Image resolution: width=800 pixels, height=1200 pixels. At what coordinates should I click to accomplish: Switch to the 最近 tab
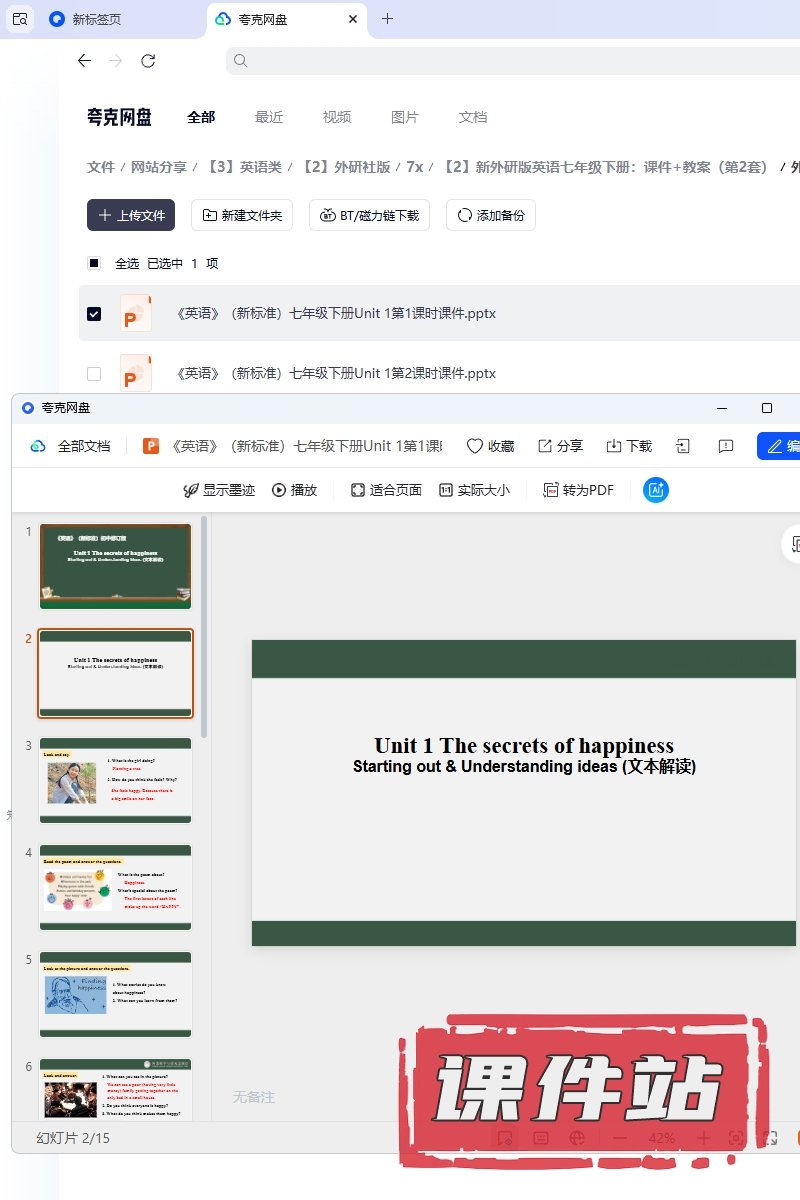pos(269,117)
